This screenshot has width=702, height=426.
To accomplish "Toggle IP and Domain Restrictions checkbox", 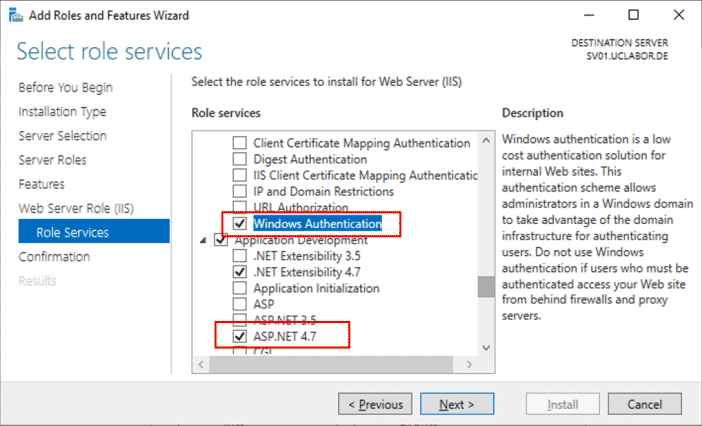I will click(x=239, y=191).
